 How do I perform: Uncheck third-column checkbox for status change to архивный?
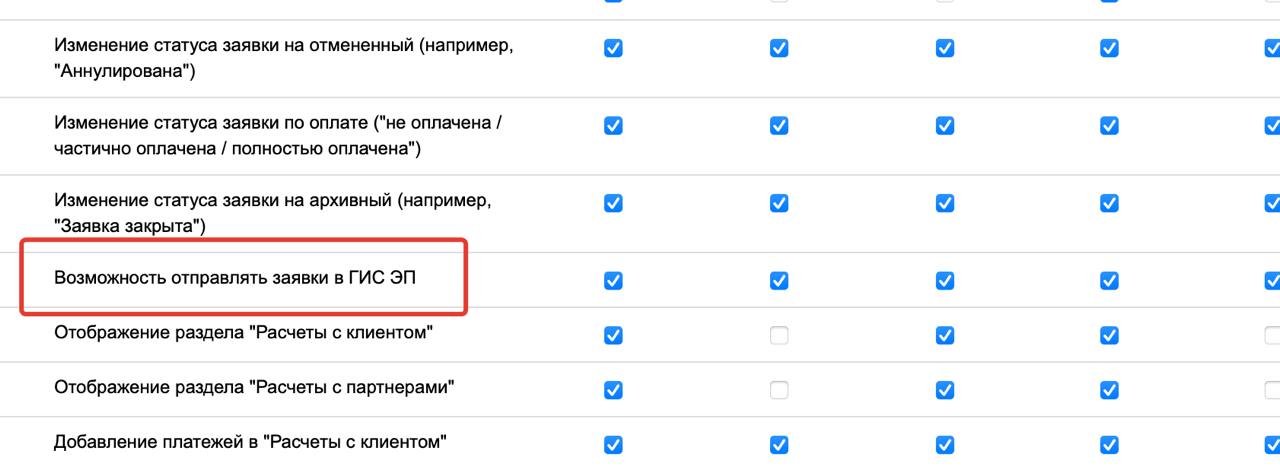945,203
